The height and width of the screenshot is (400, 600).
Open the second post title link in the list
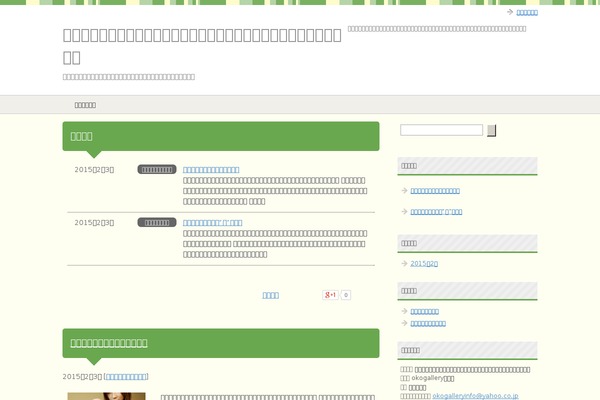(212, 222)
